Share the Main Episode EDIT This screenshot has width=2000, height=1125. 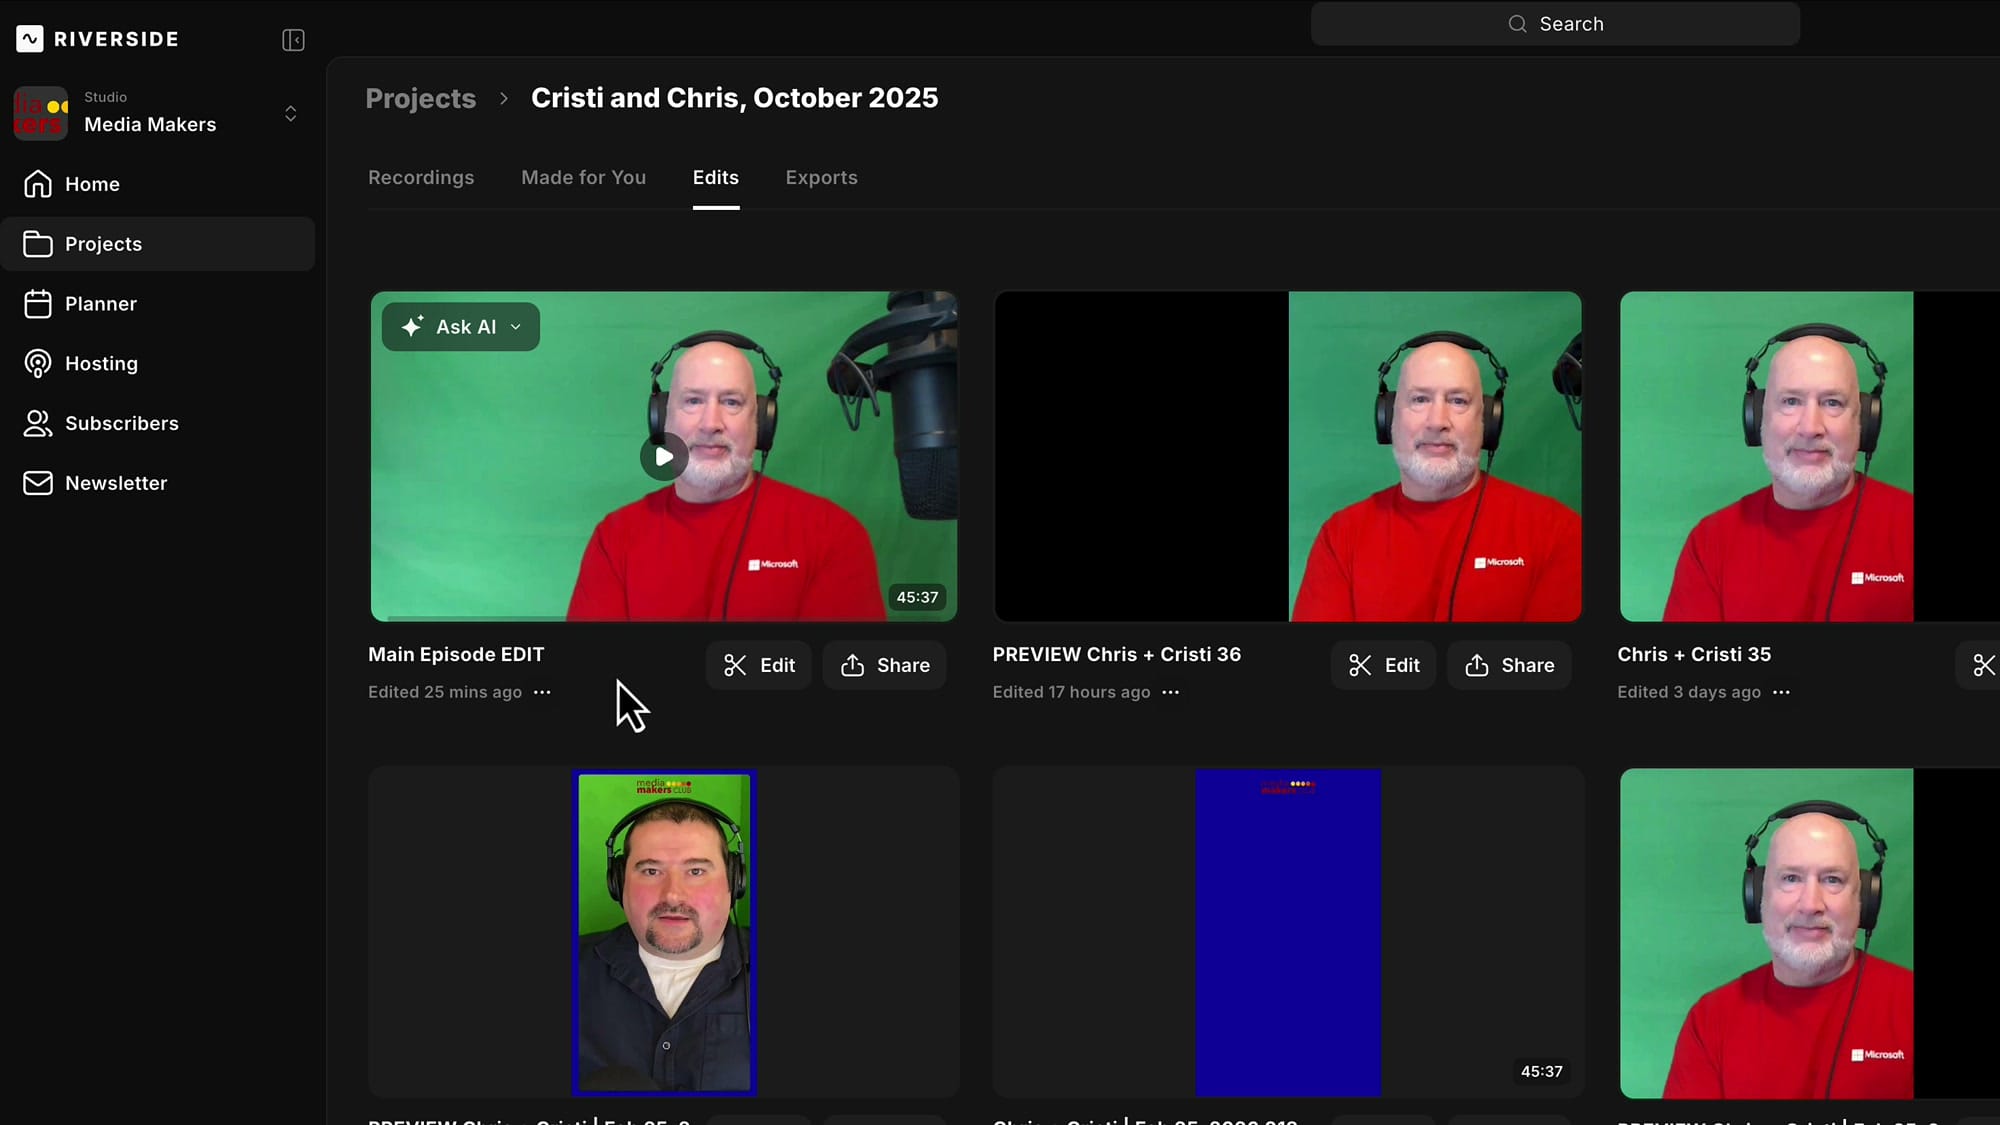(885, 666)
